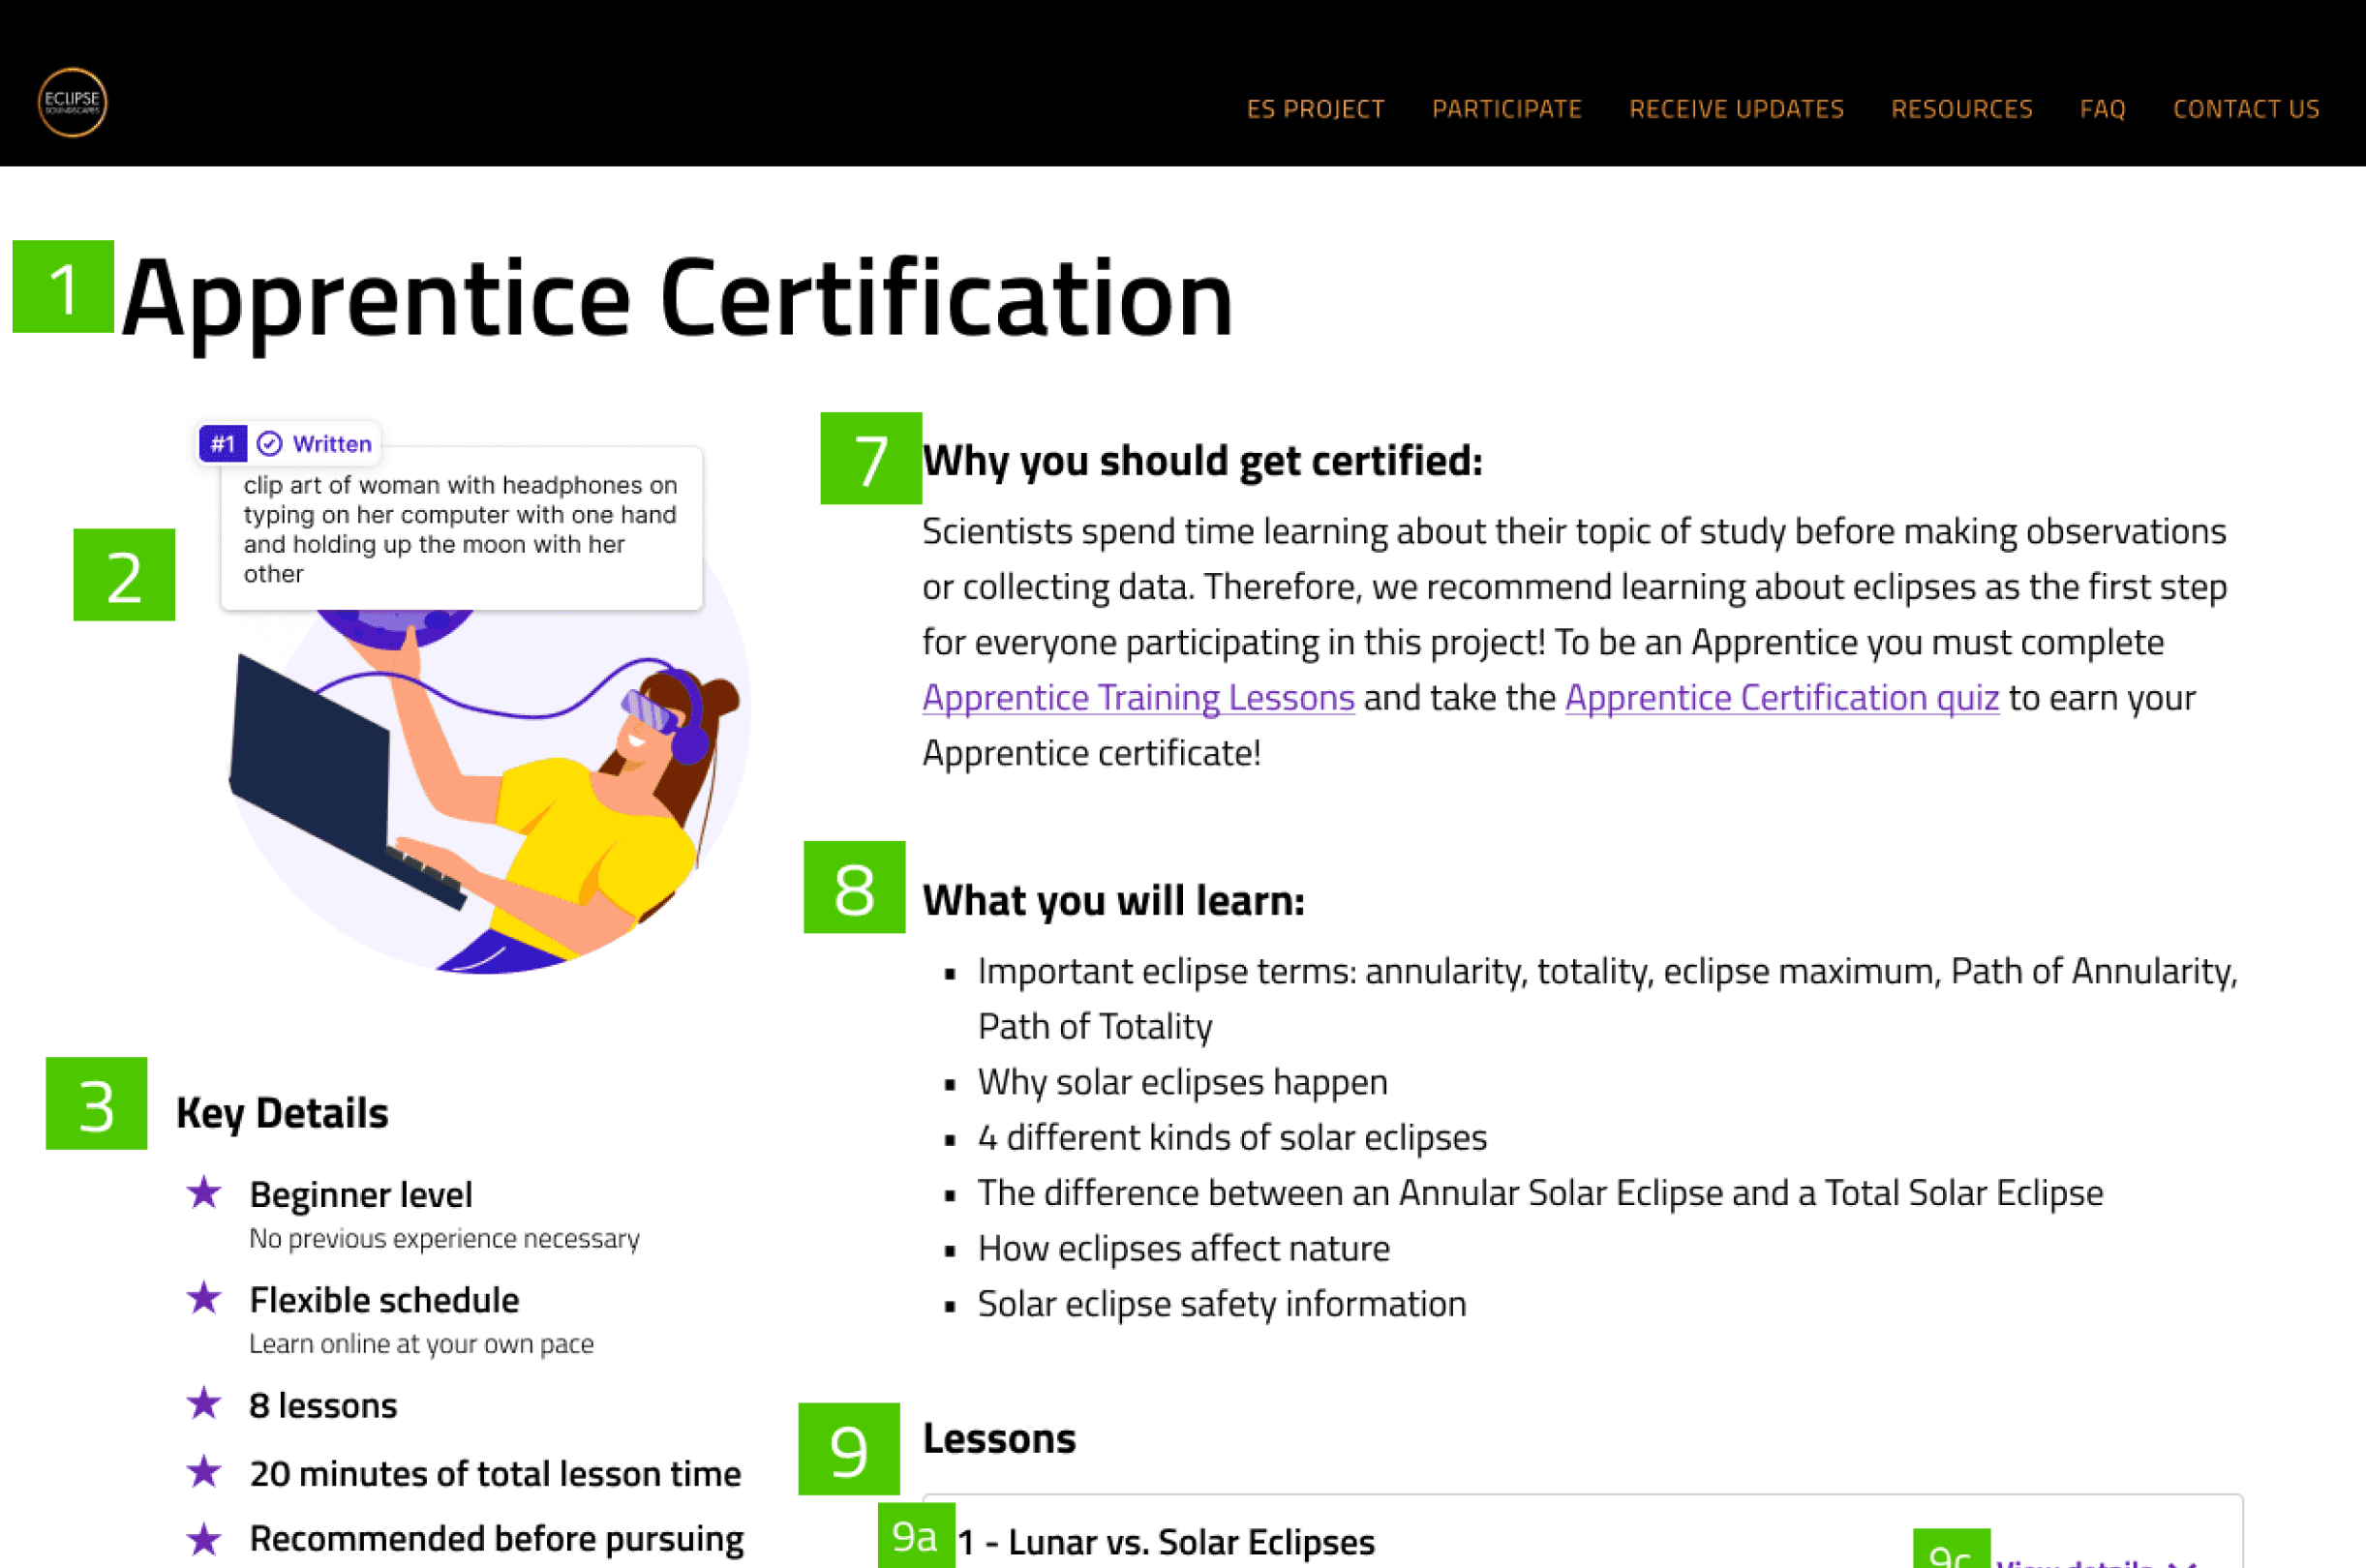2366x1568 pixels.
Task: Click Contact Us in navigation
Action: tap(2245, 109)
